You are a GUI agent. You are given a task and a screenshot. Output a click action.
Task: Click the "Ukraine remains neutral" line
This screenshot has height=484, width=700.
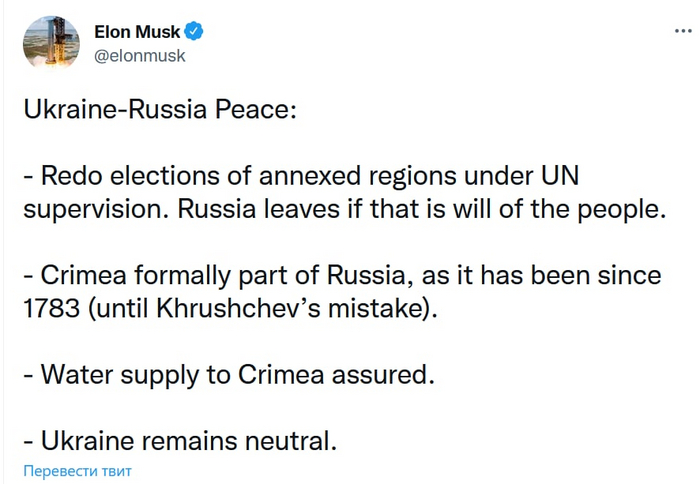182,439
